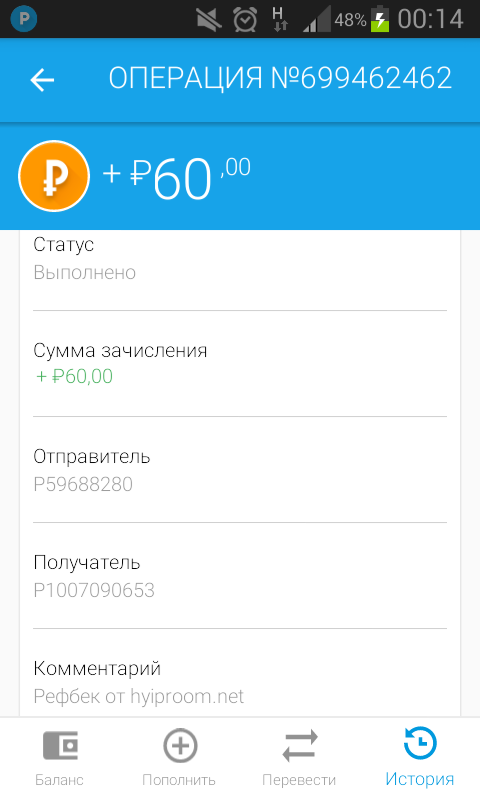Open the История clock icon
480x800 pixels.
pyautogui.click(x=420, y=743)
